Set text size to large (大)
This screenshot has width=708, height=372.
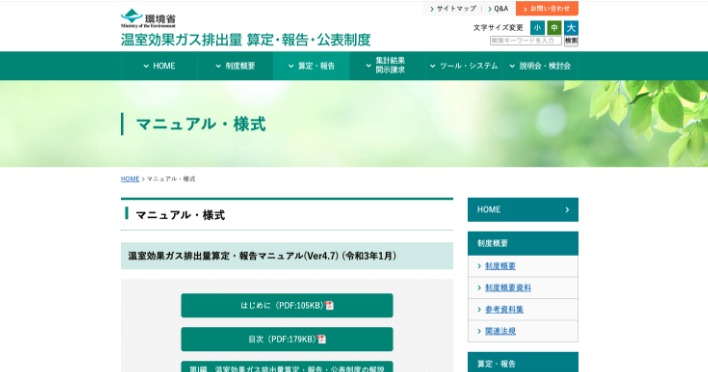click(x=571, y=28)
